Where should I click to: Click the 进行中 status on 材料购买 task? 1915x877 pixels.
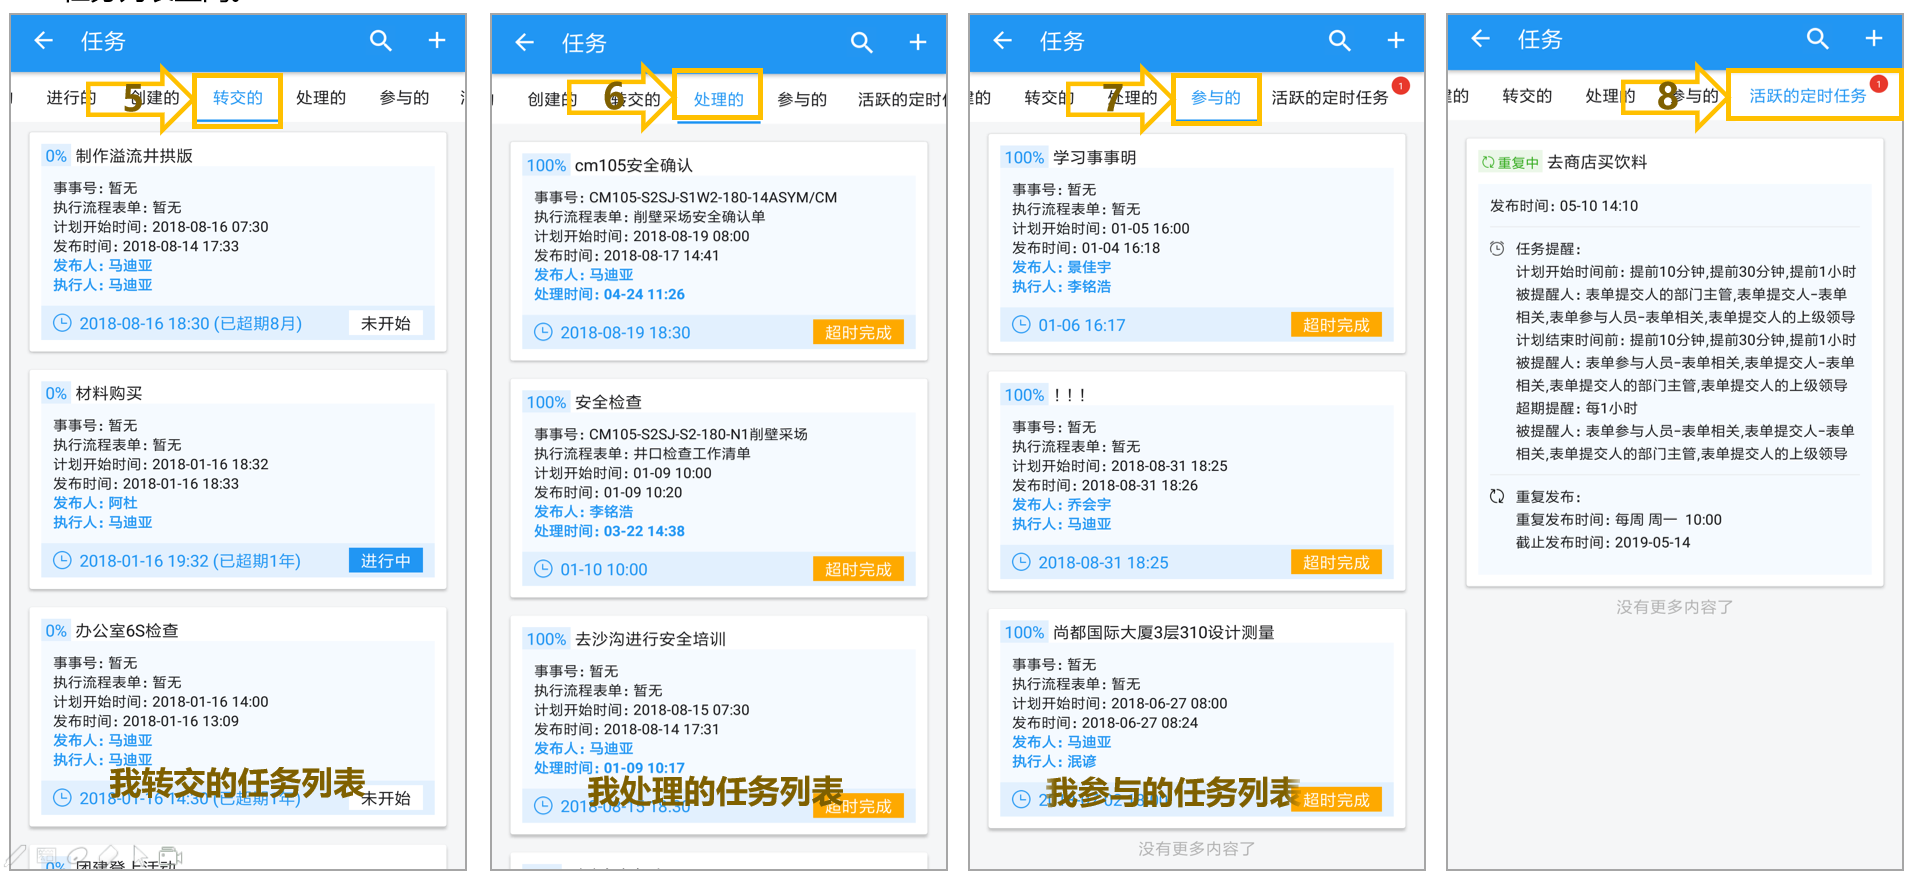[386, 560]
